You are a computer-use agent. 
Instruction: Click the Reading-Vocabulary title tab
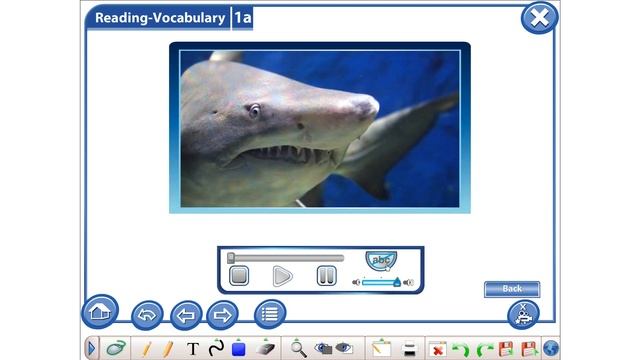click(x=160, y=18)
